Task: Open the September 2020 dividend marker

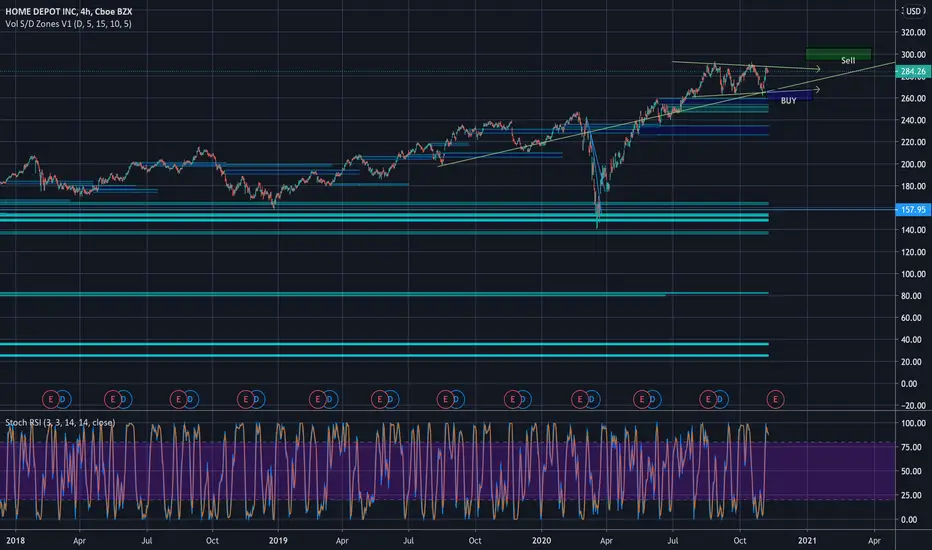Action: point(720,399)
